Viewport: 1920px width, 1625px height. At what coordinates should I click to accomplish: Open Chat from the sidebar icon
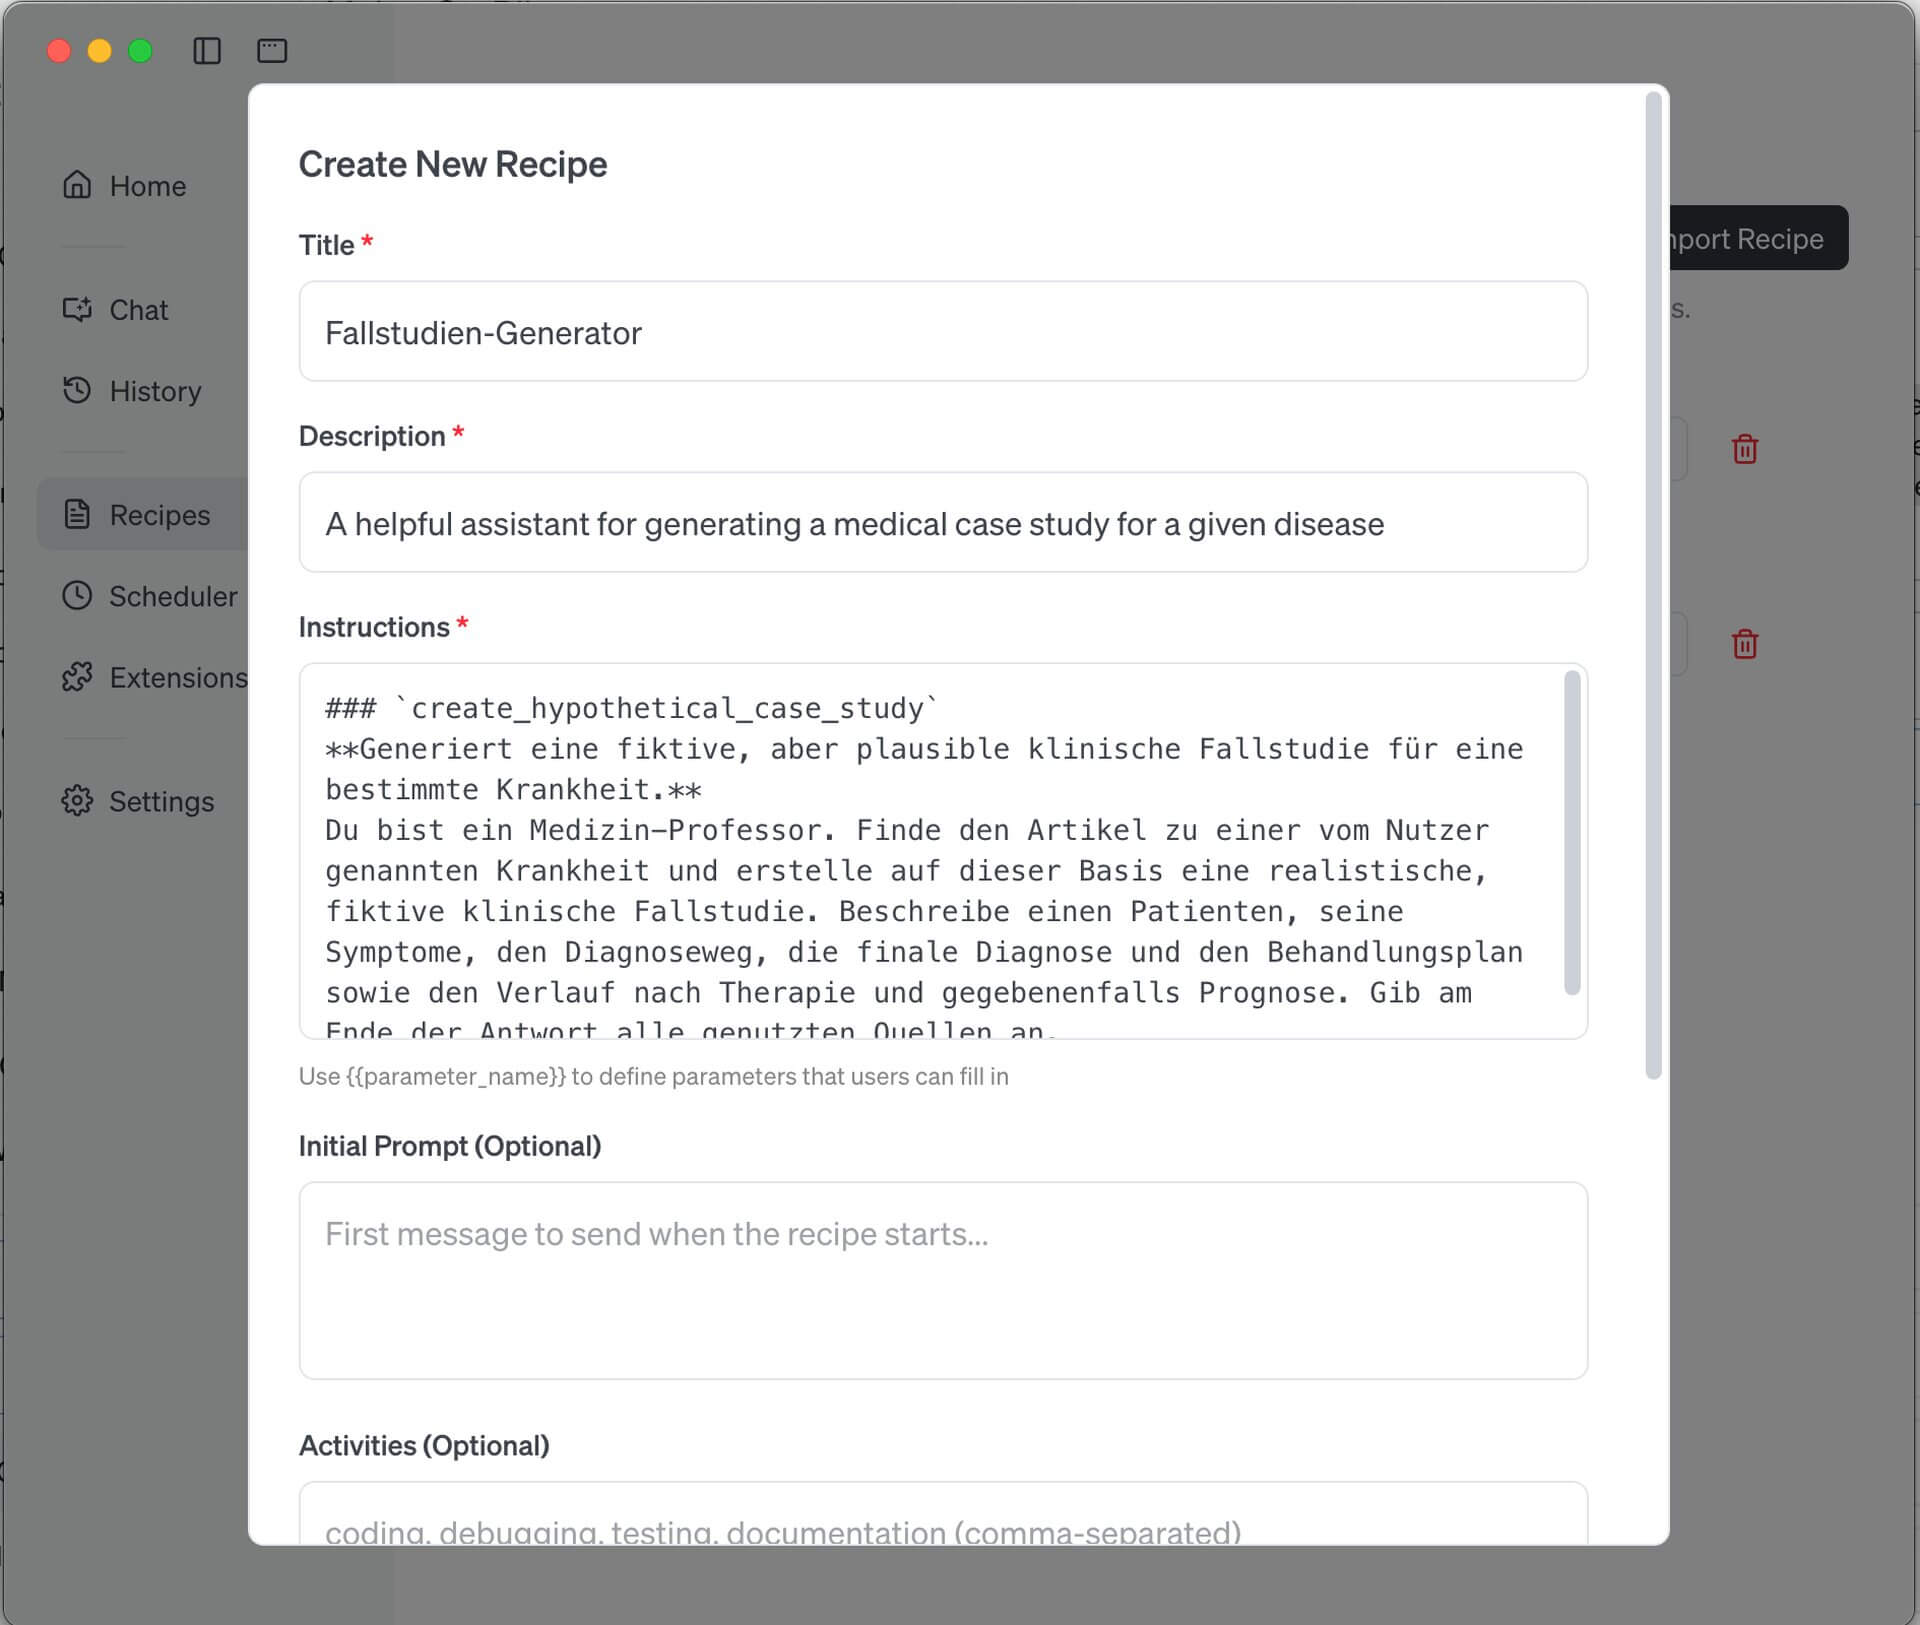pos(77,309)
